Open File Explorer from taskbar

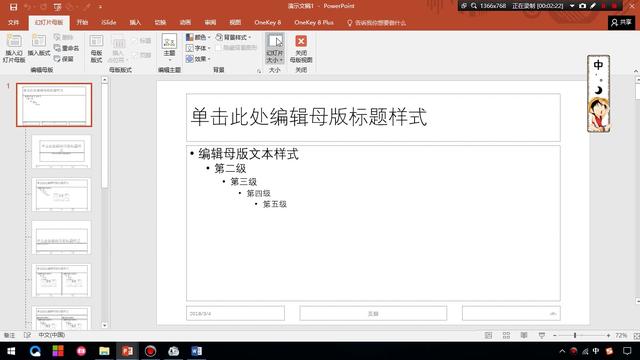[x=104, y=351]
